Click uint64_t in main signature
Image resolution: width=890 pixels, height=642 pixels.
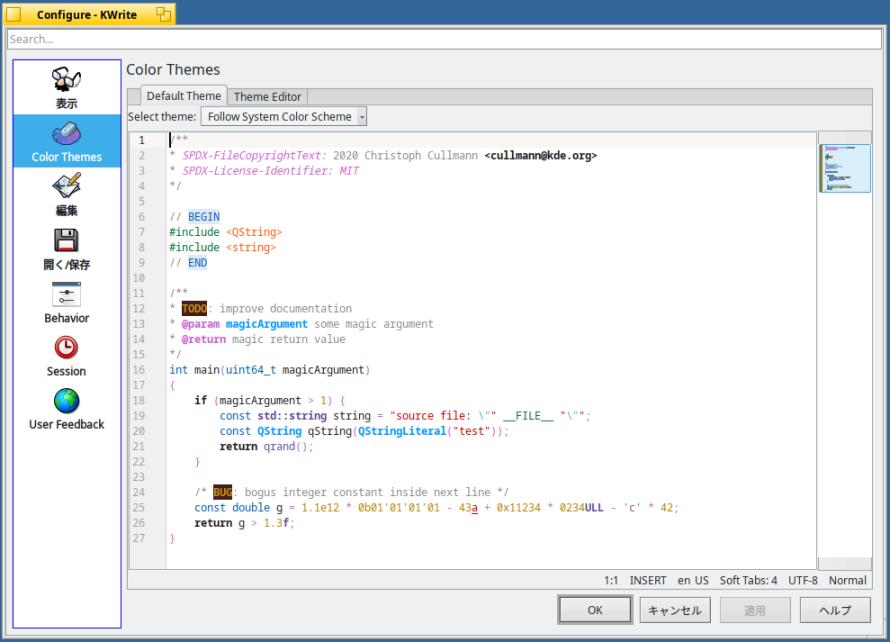pos(251,370)
